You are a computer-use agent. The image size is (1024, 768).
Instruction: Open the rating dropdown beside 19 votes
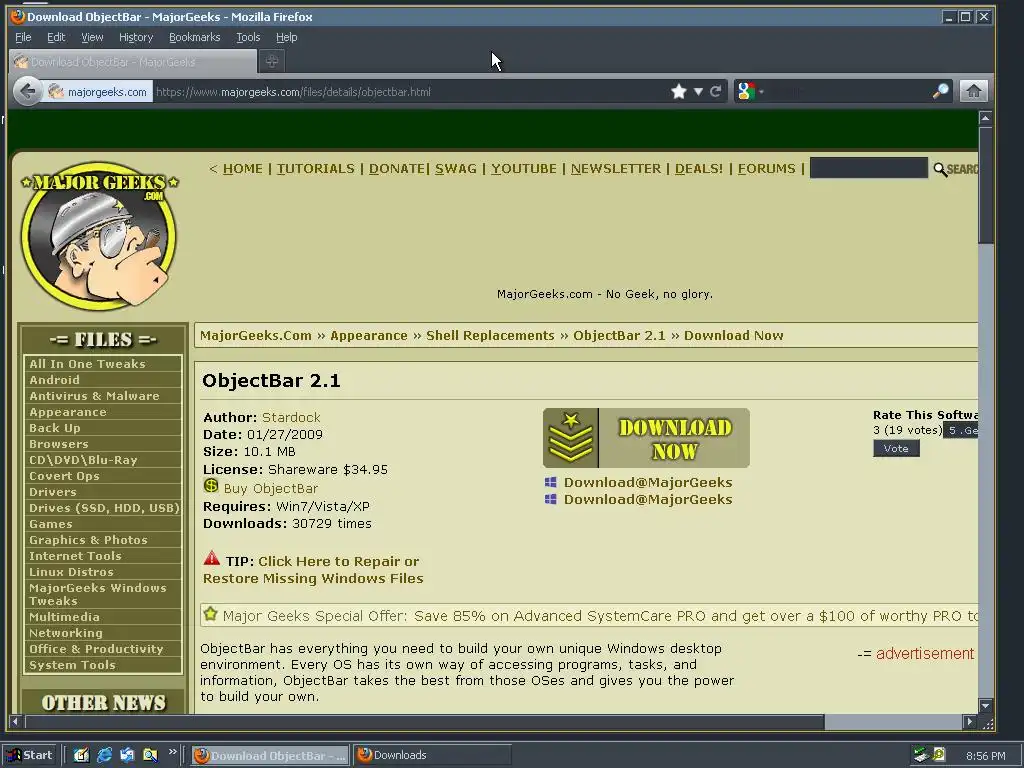click(x=961, y=430)
